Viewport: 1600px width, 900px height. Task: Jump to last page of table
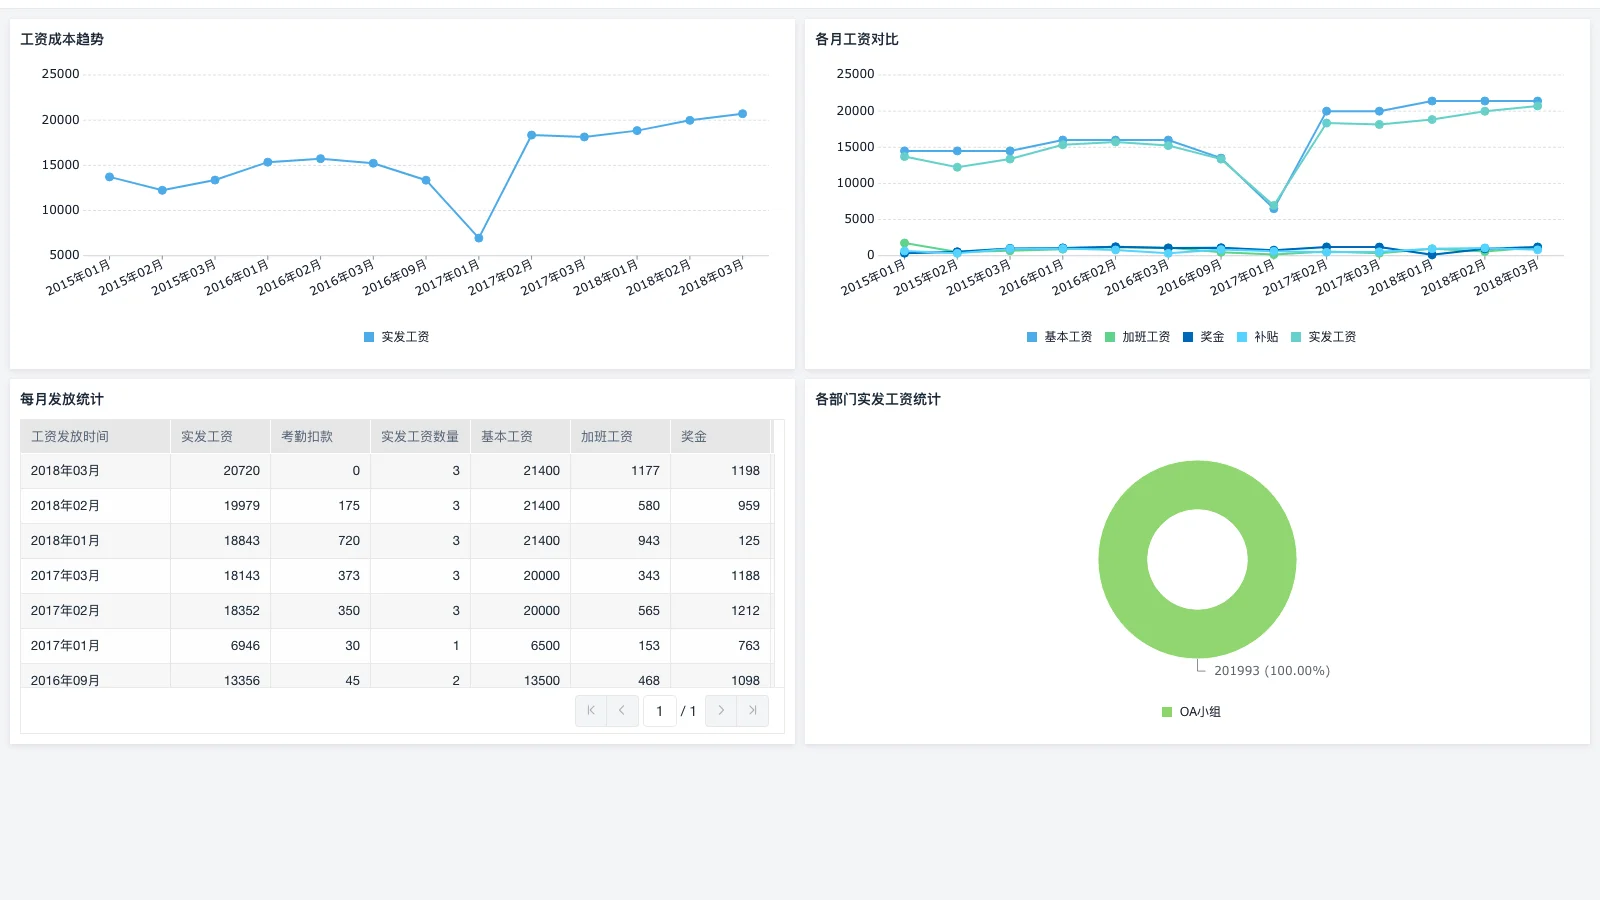coord(753,711)
